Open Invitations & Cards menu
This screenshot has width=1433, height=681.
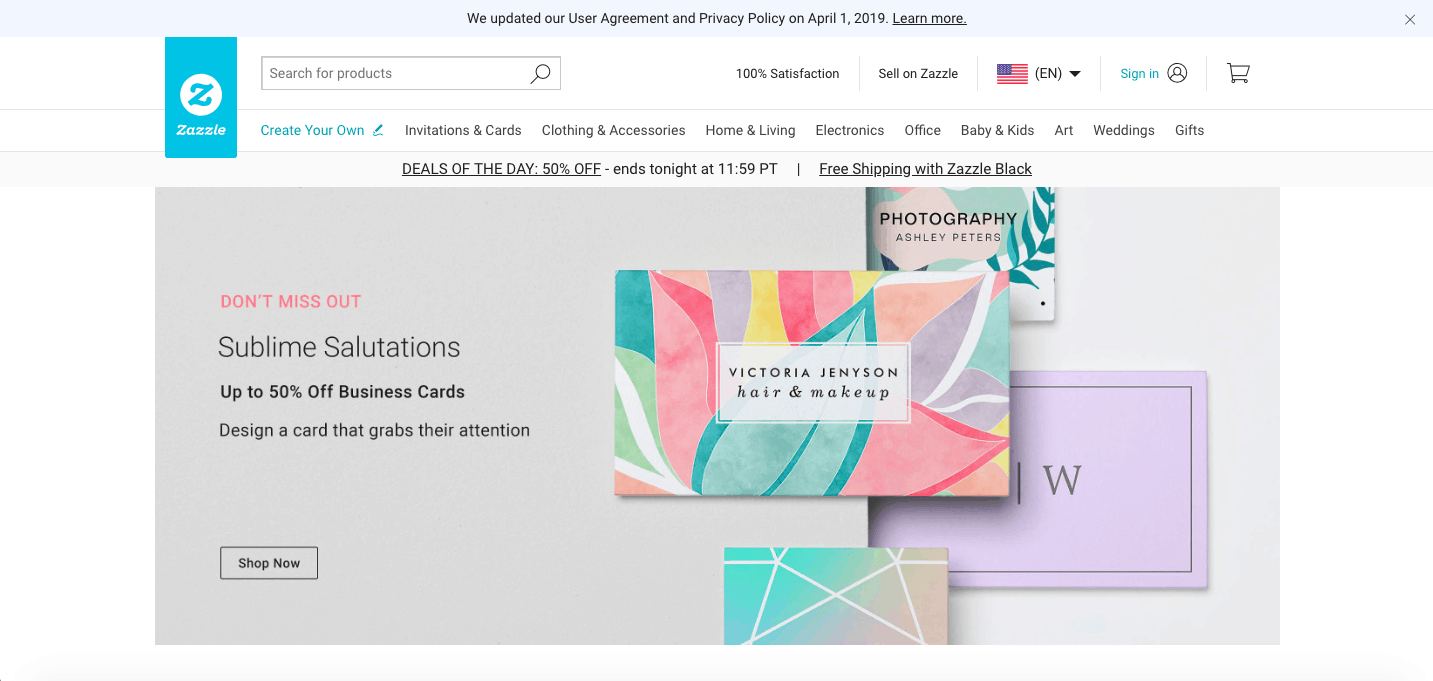[x=463, y=130]
